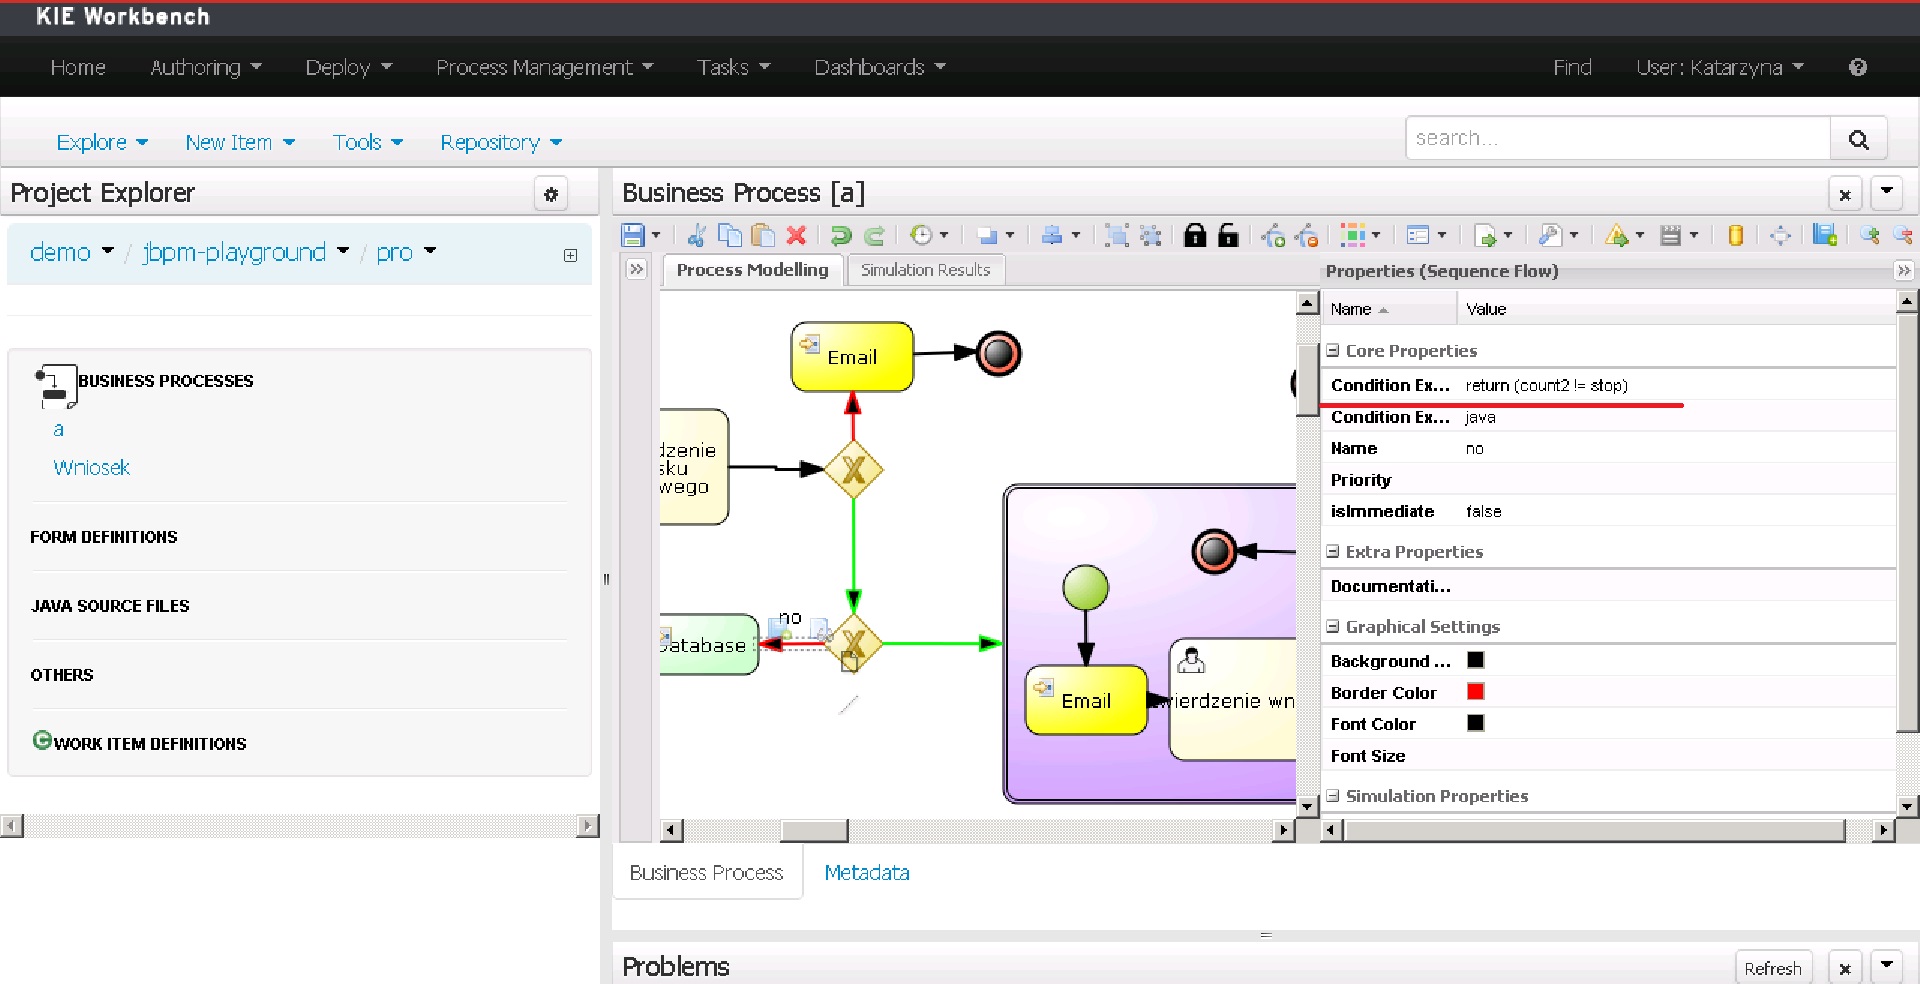Click inside the search input field
This screenshot has height=984, width=1920.
coord(1618,139)
